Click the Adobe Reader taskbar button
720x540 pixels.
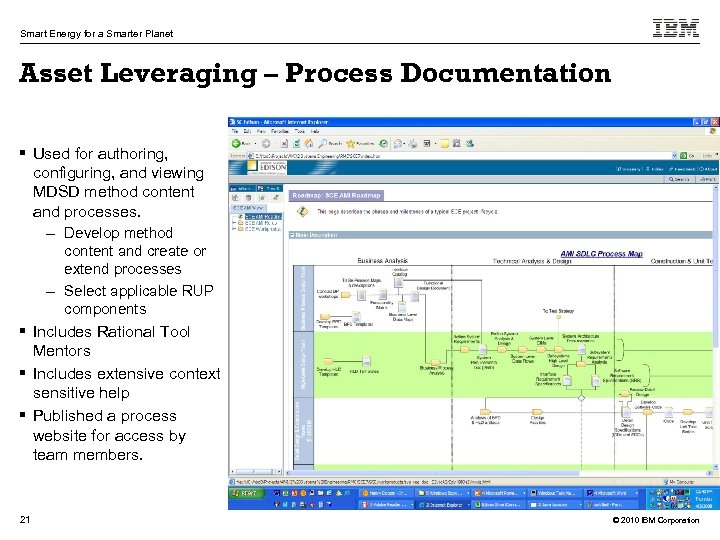click(x=386, y=505)
